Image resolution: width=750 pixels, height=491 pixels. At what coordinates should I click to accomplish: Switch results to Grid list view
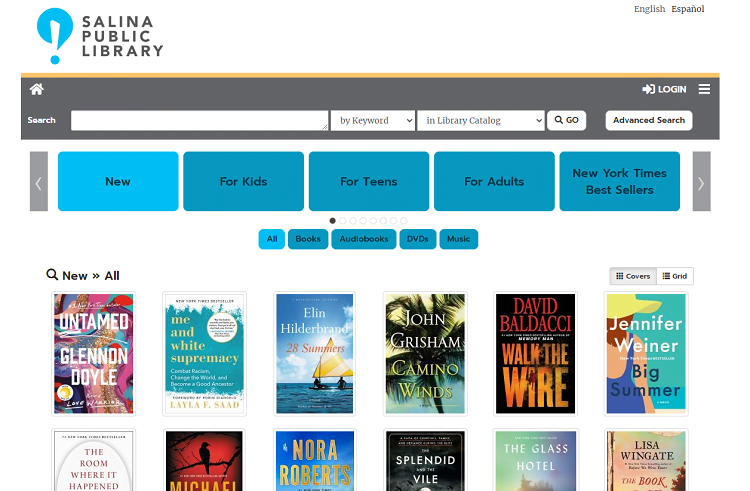click(675, 276)
